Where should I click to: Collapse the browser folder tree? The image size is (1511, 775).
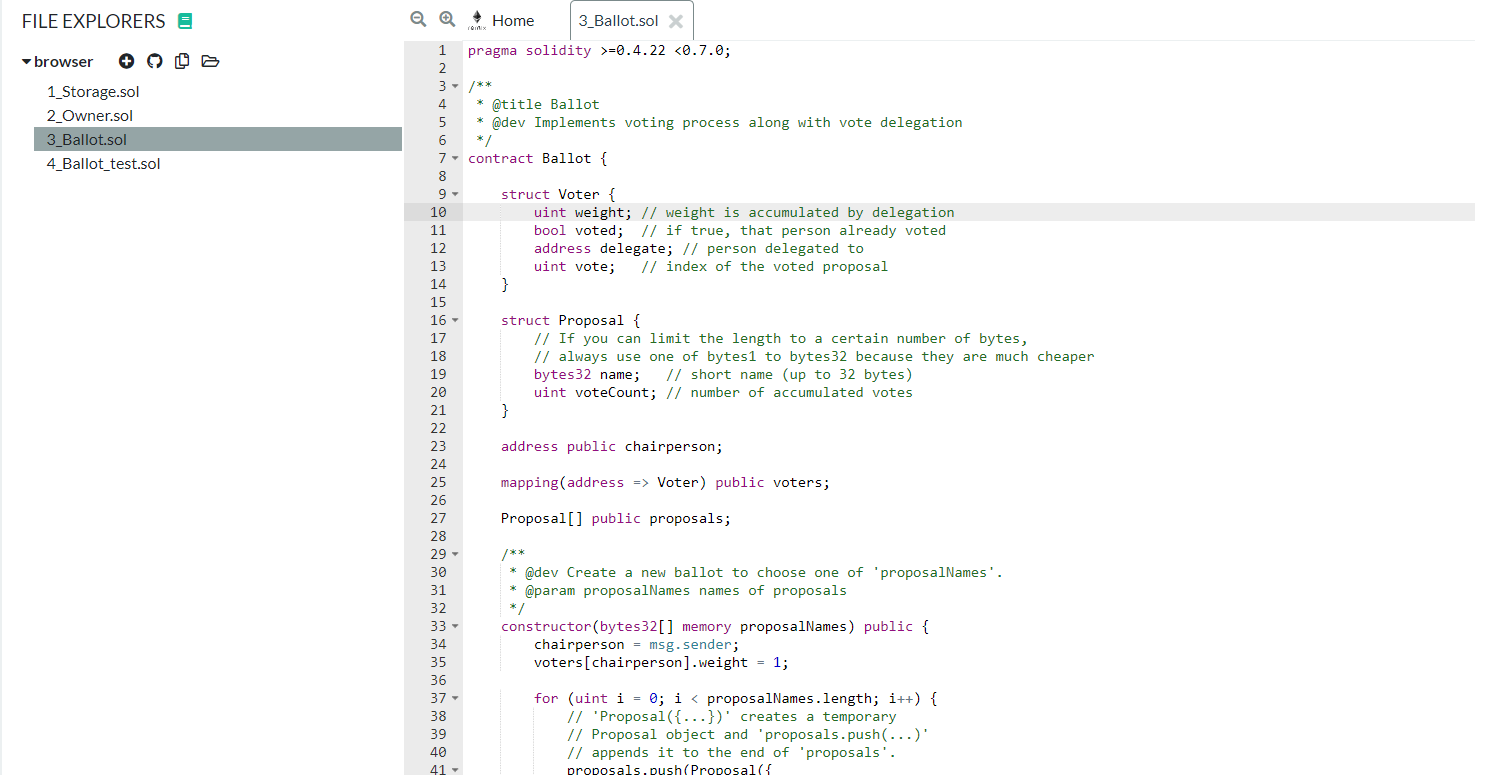click(x=27, y=62)
